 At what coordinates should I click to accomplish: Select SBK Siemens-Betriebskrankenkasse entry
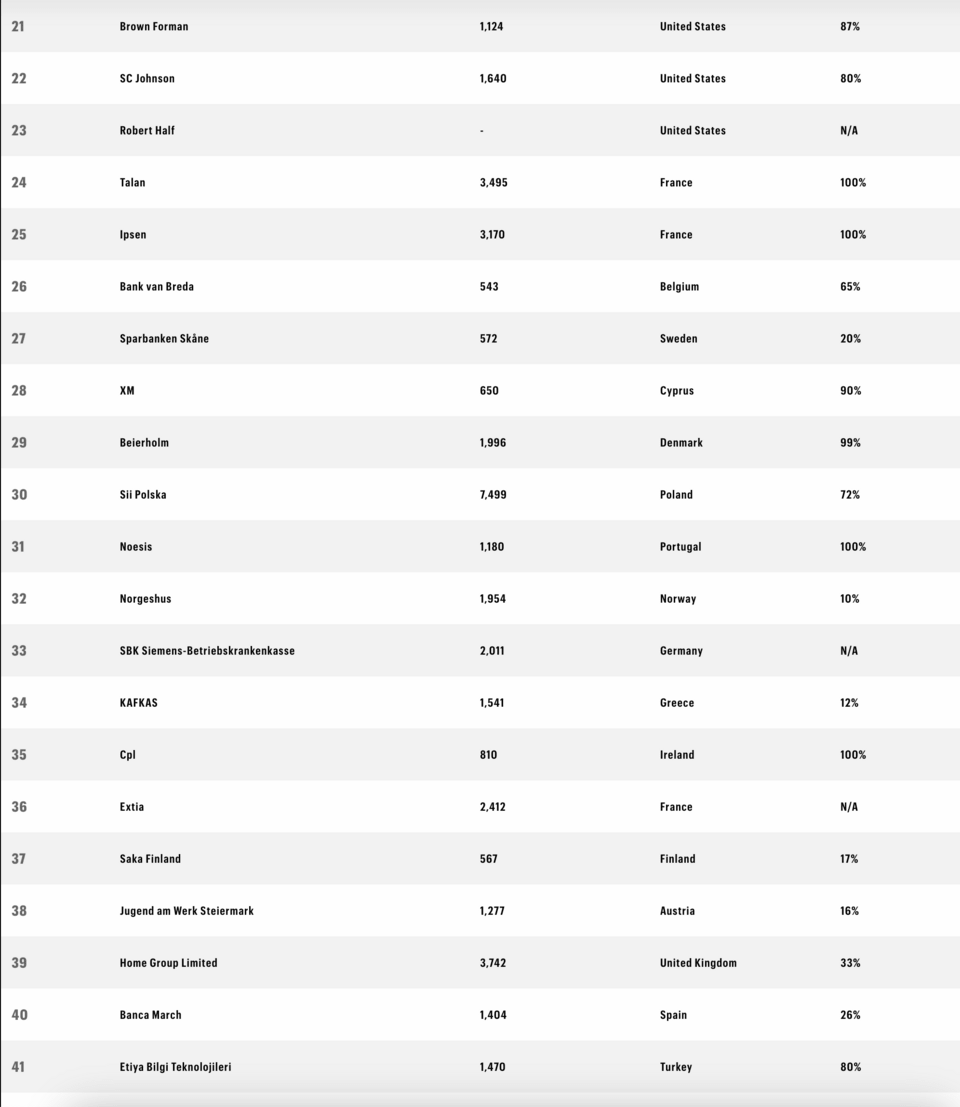pyautogui.click(x=207, y=651)
